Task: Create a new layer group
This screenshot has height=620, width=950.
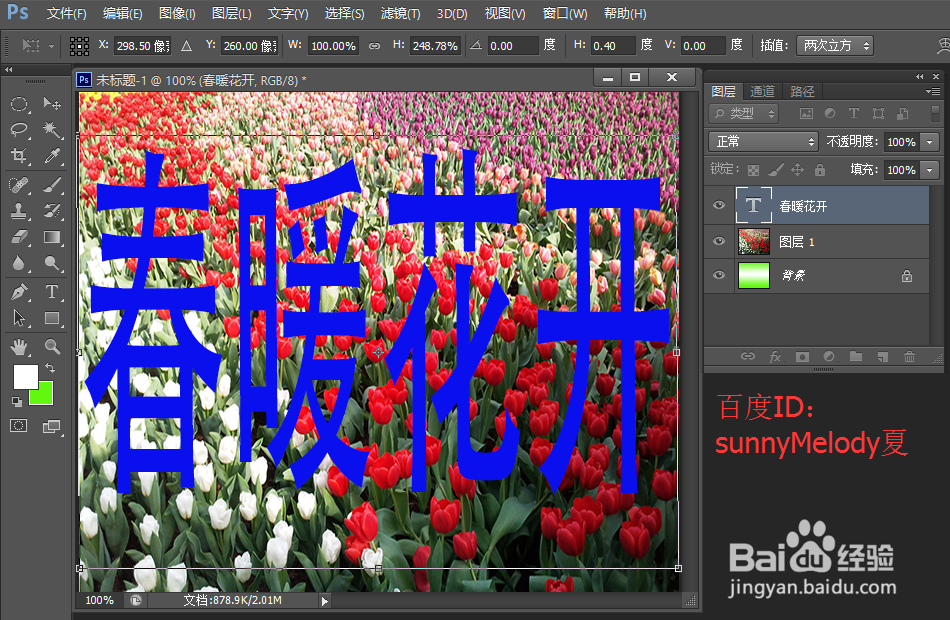Action: 855,356
